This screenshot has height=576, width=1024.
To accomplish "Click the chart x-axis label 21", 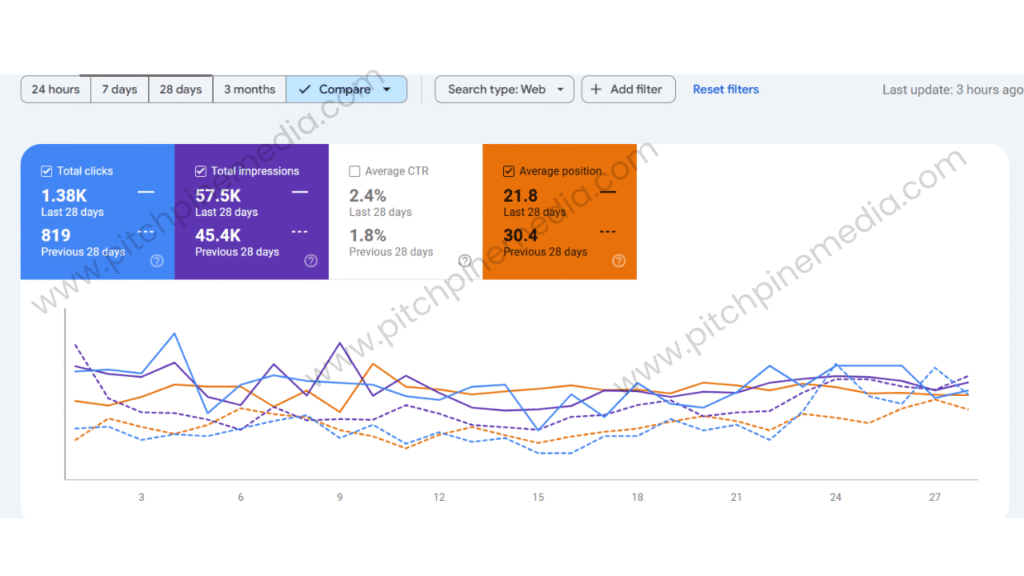I will (736, 497).
